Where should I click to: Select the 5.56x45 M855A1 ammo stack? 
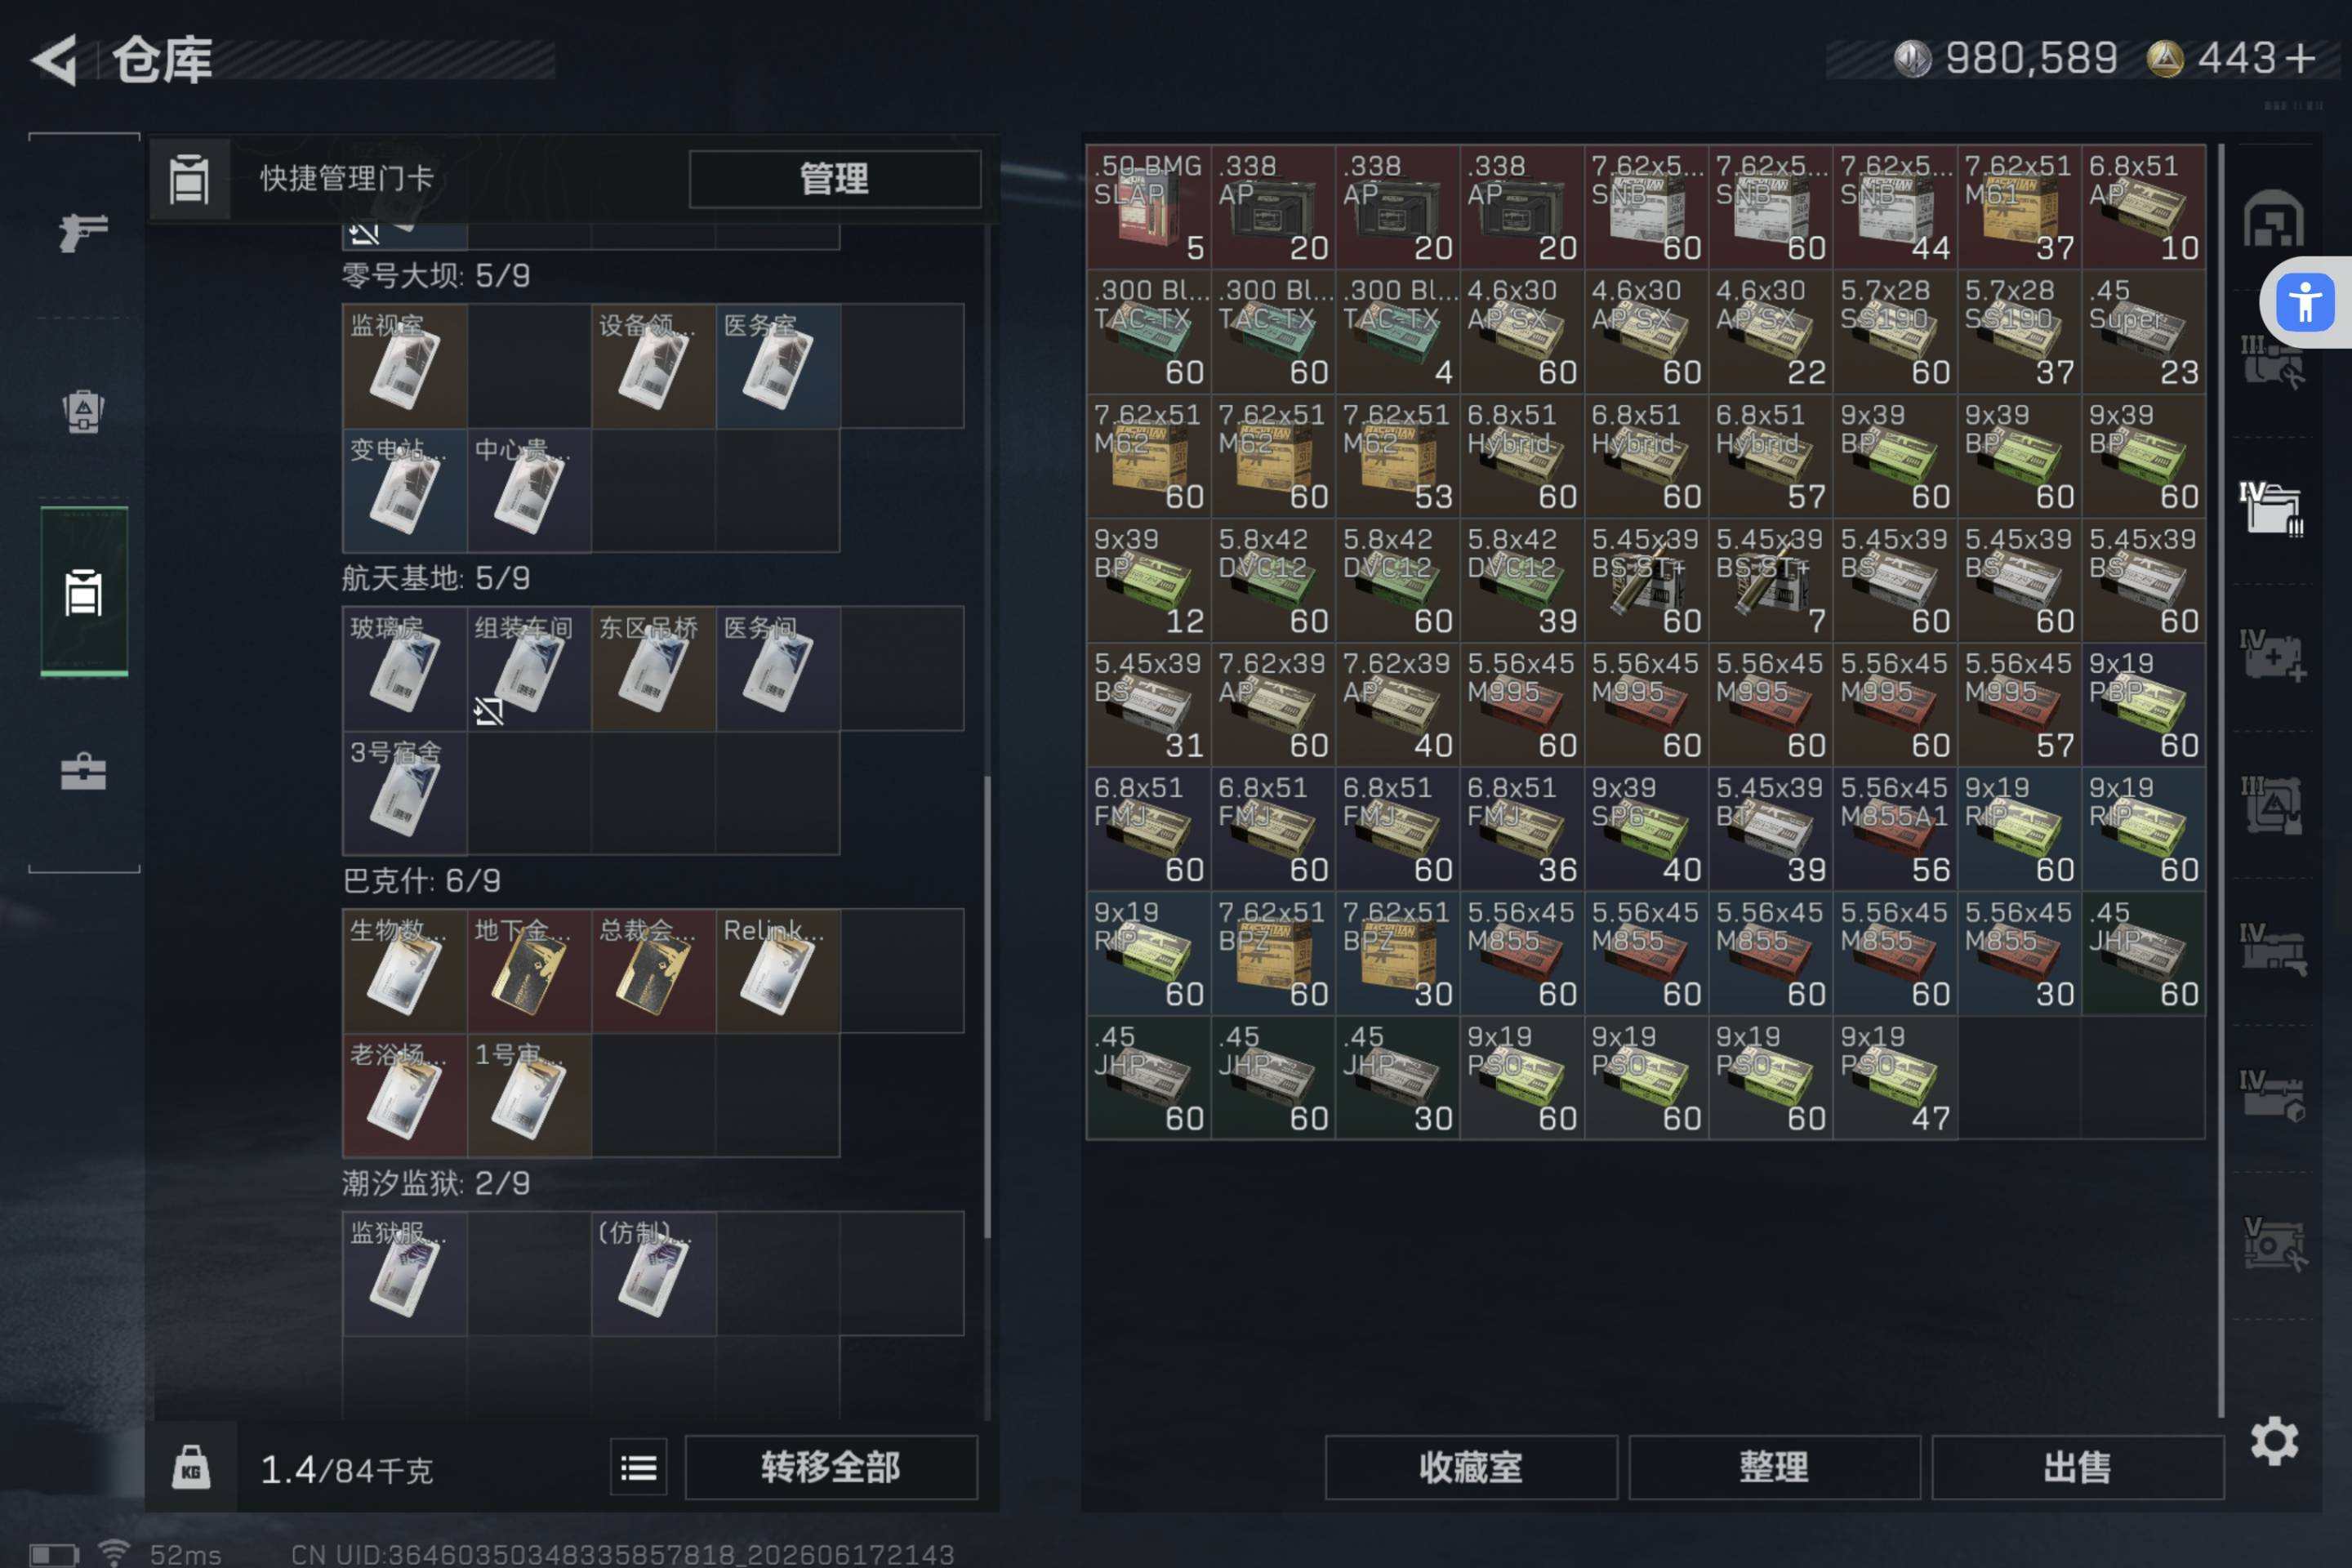tap(1895, 829)
